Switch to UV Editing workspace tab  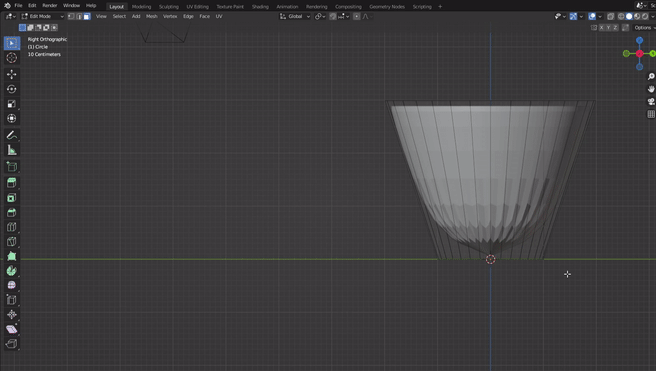197,7
